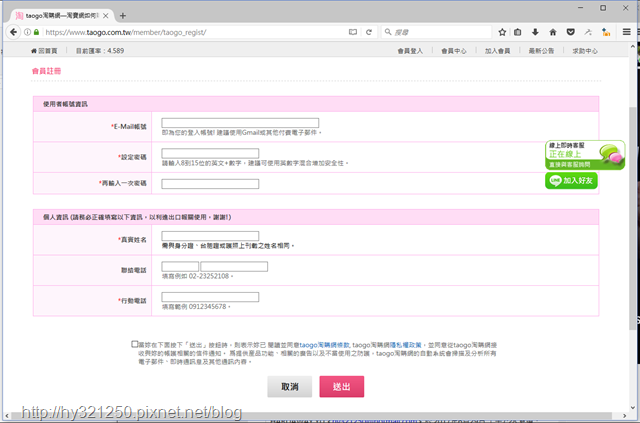Click the scroll-right arrow of the horizontal scrollbar
Screen dimensions: 640x423
tap(624, 416)
